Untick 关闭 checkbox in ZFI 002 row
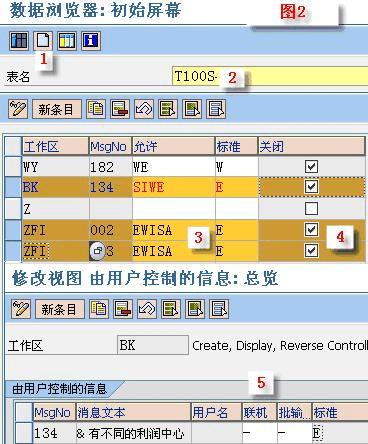 click(311, 230)
